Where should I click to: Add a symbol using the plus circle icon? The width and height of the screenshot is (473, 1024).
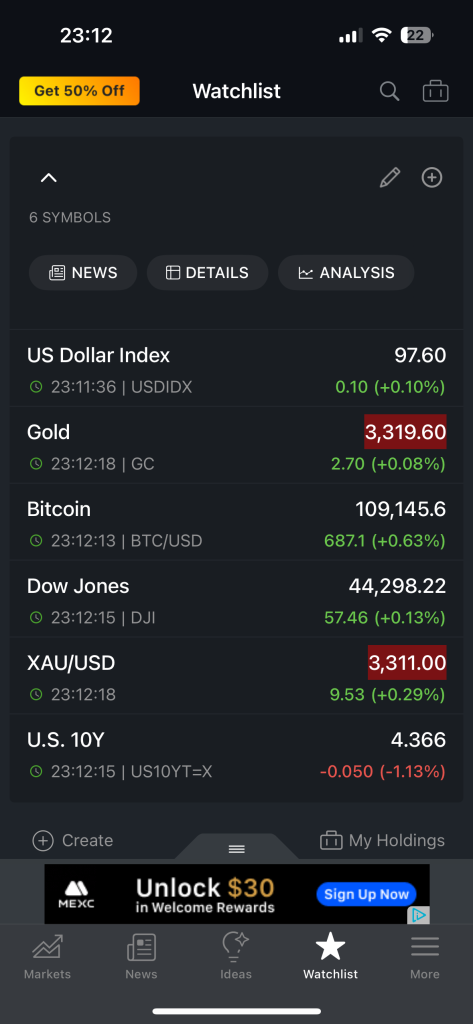click(x=432, y=177)
